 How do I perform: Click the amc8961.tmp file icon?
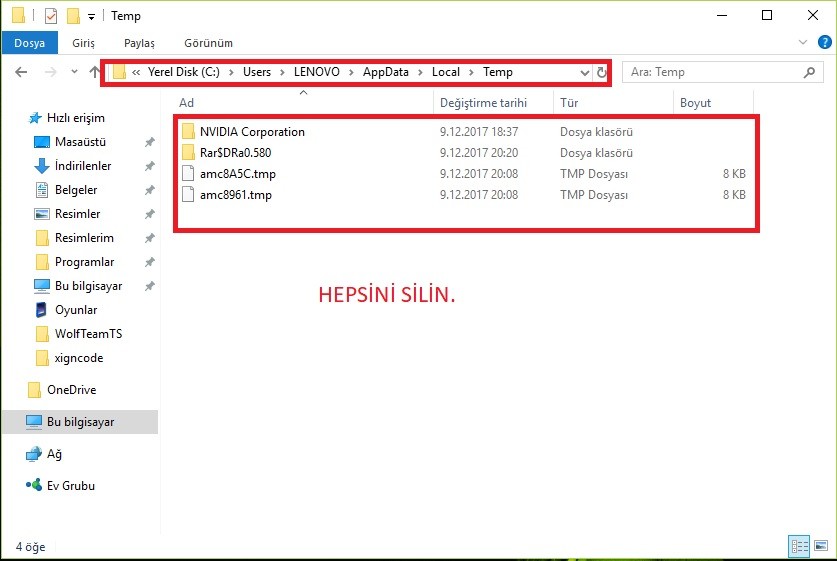pyautogui.click(x=188, y=194)
